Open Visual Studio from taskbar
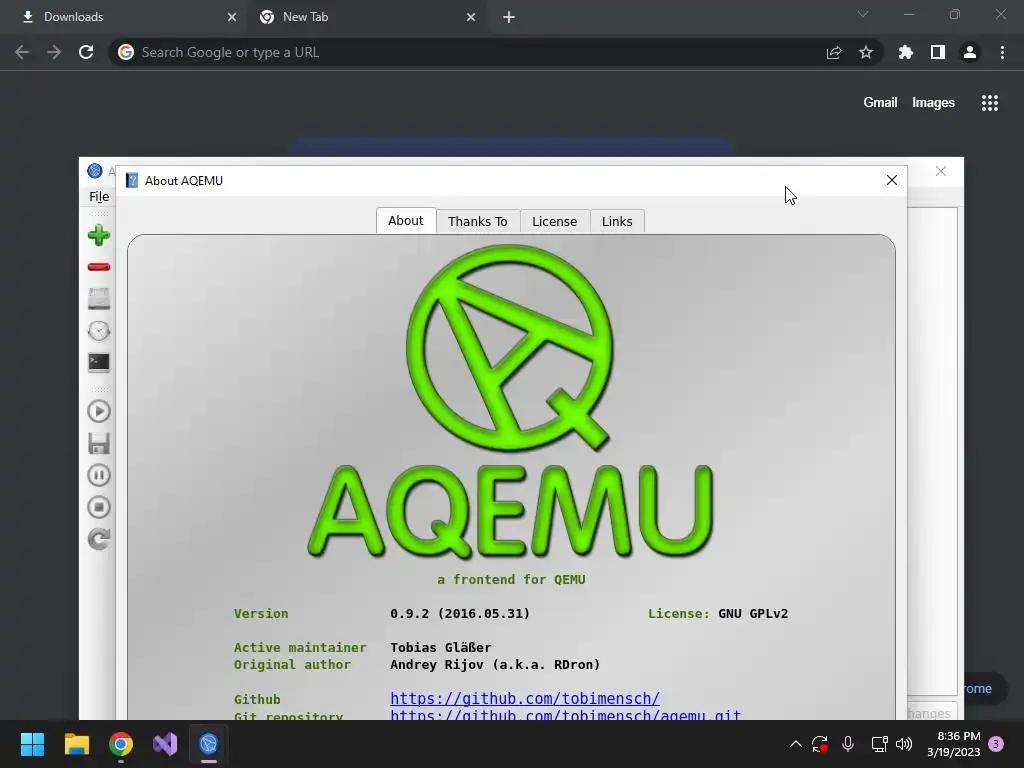Viewport: 1024px width, 768px height. tap(165, 744)
